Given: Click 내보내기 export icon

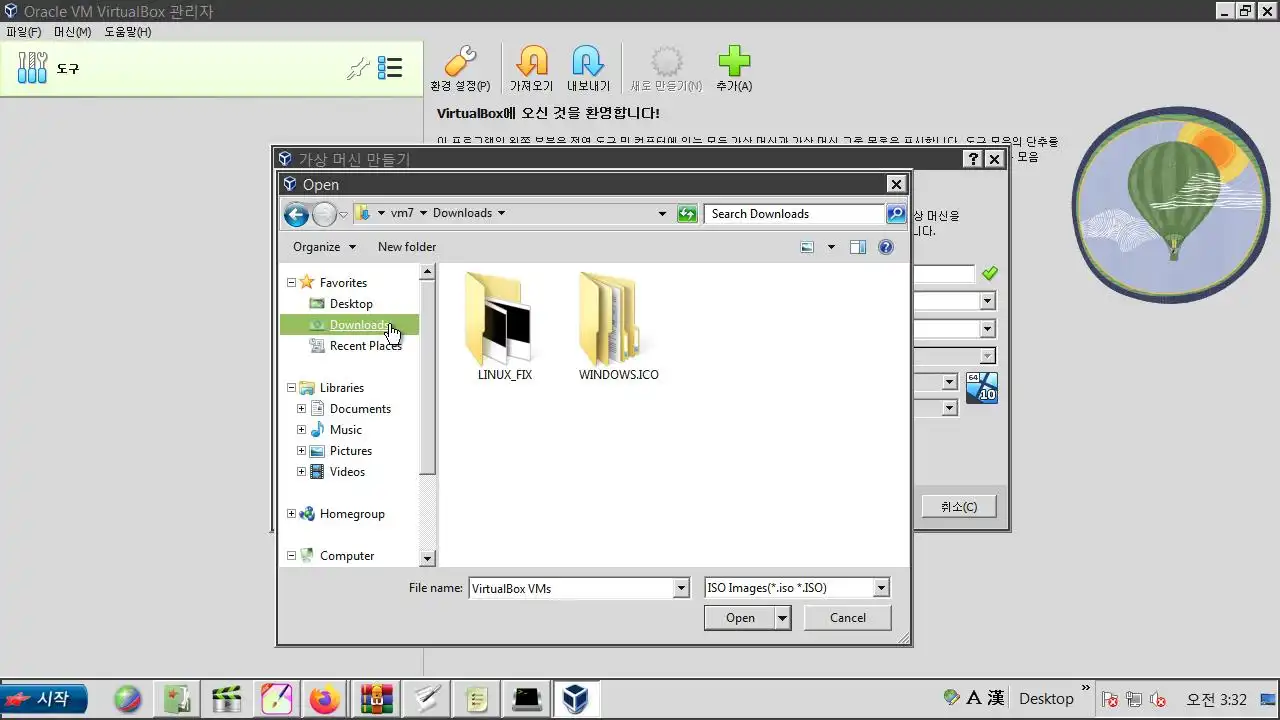Looking at the screenshot, I should coord(589,69).
